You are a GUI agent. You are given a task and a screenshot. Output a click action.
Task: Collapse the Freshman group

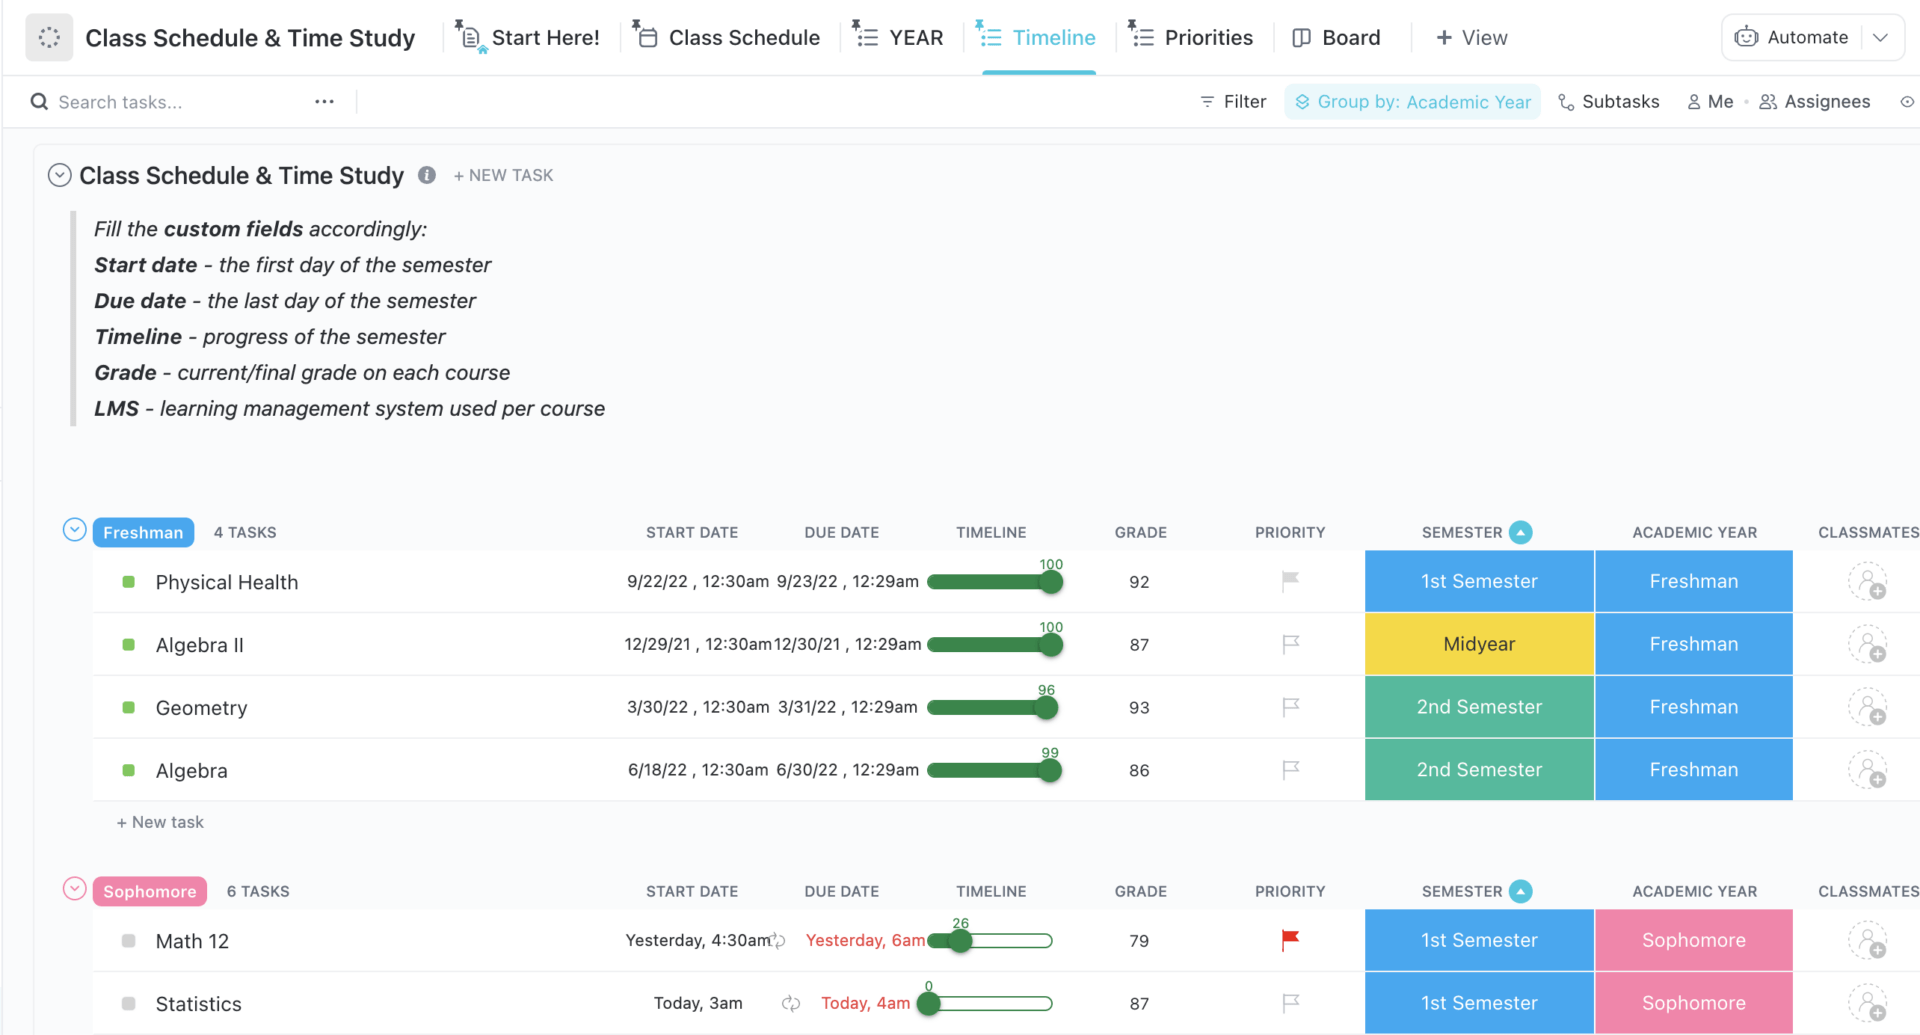click(x=75, y=530)
